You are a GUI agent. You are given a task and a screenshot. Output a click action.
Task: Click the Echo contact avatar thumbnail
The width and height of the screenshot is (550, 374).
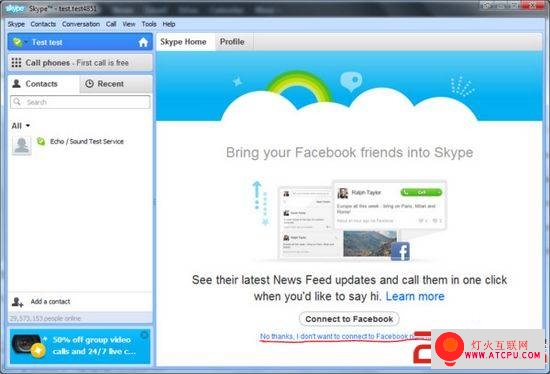(22, 145)
